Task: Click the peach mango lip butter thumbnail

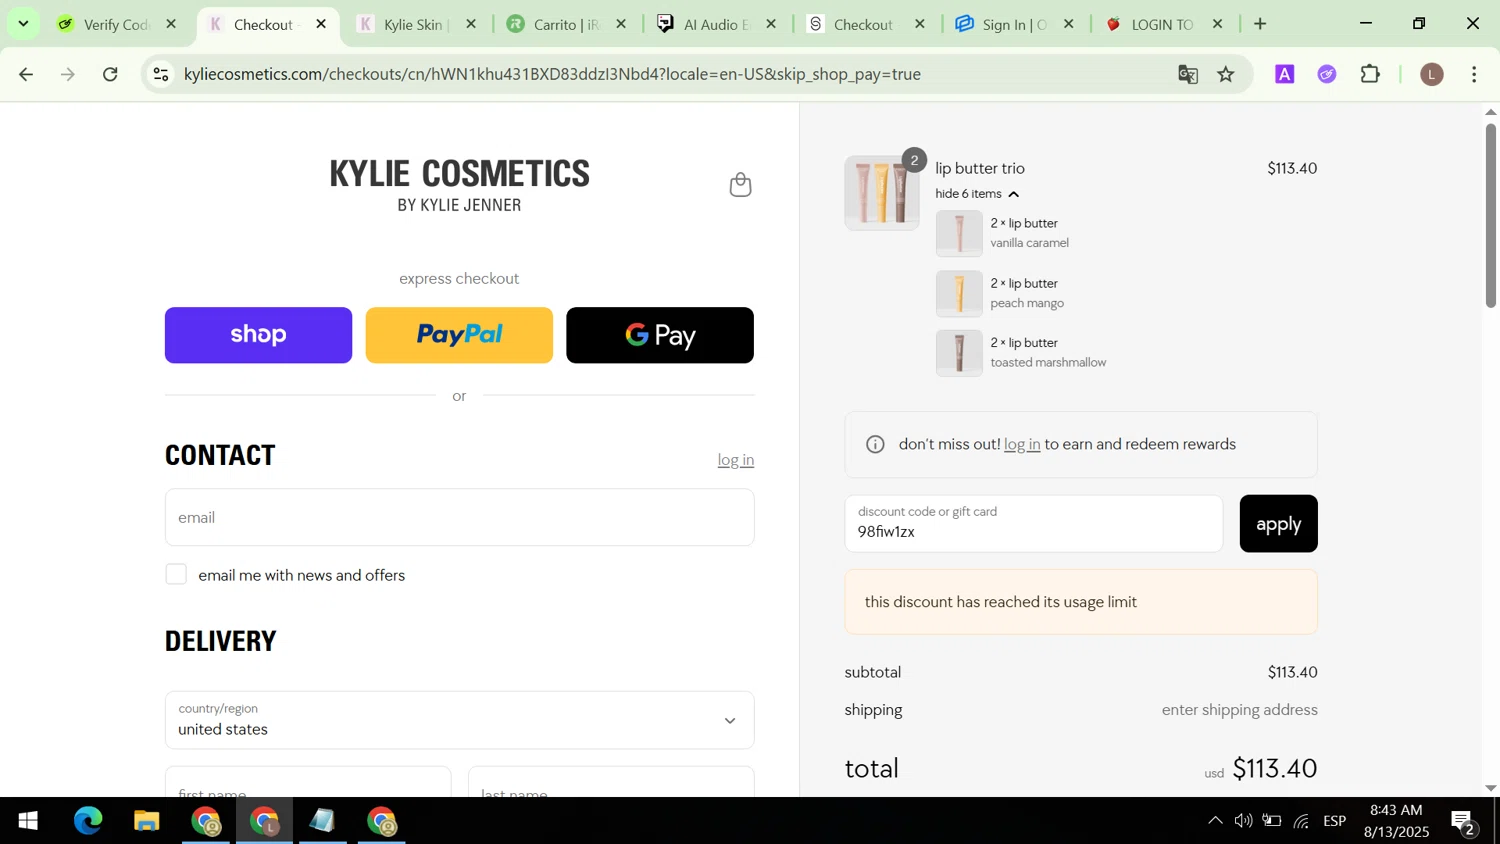Action: [959, 293]
